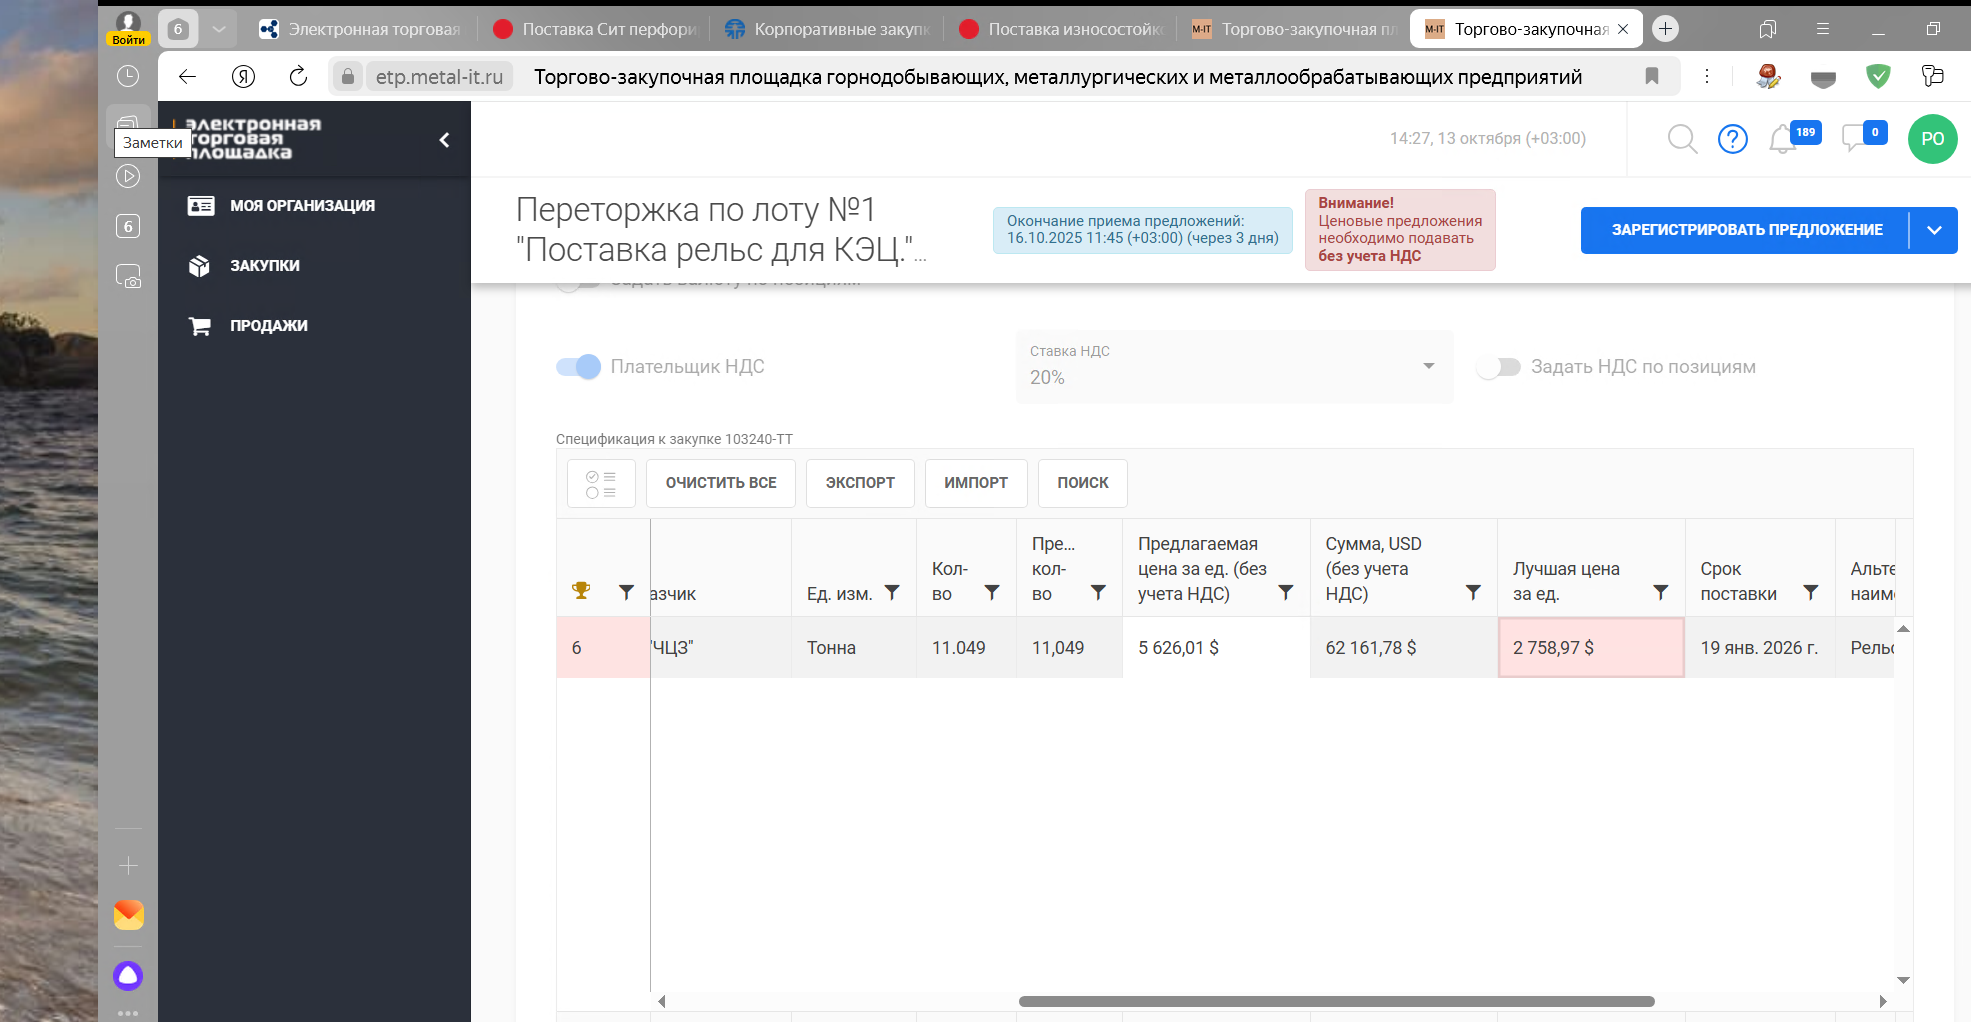The image size is (1971, 1022).
Task: Go back to the previous page
Action: click(x=187, y=76)
